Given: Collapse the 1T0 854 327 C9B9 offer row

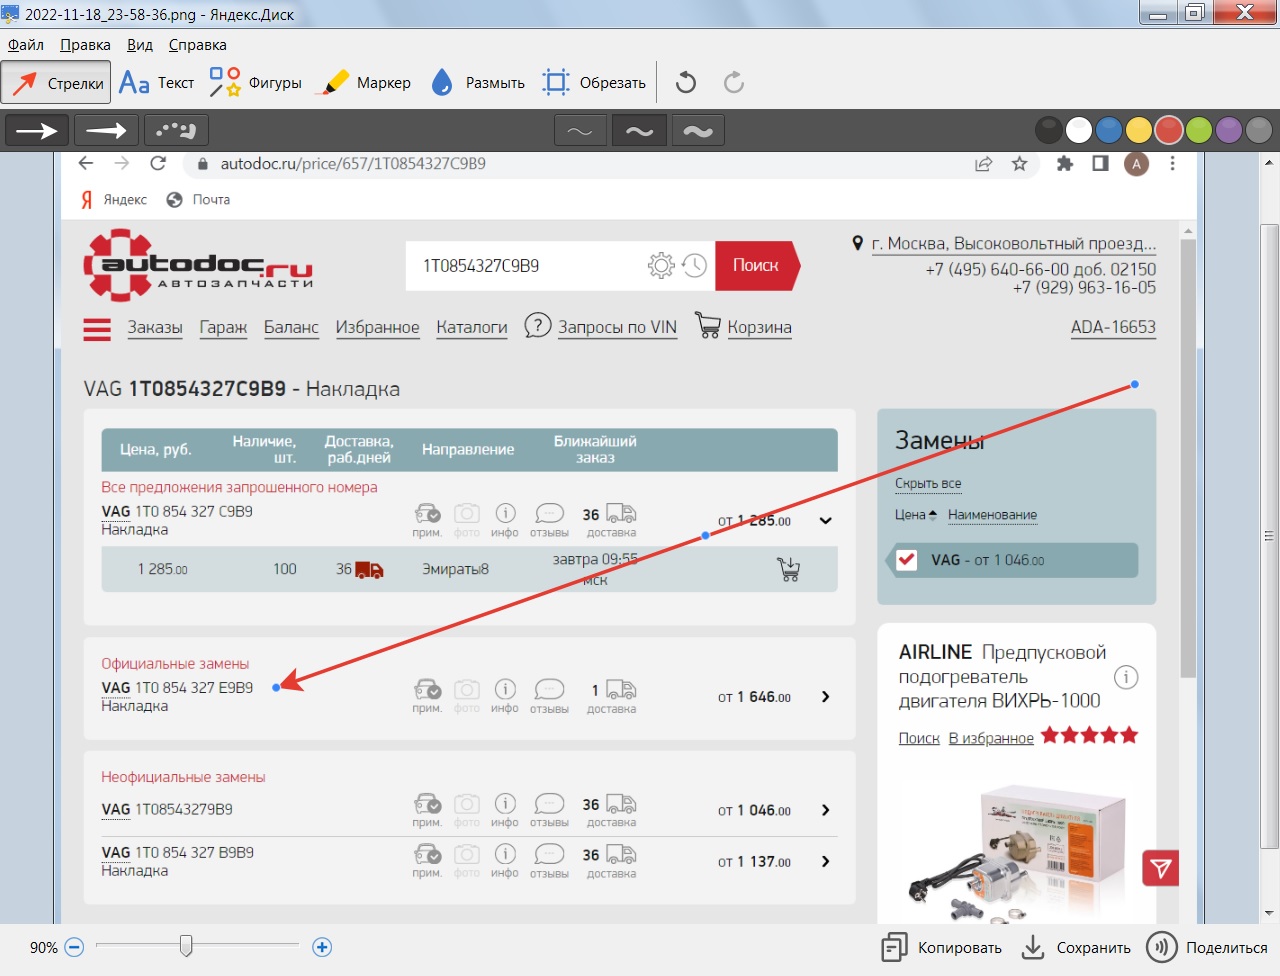Looking at the screenshot, I should [x=826, y=520].
